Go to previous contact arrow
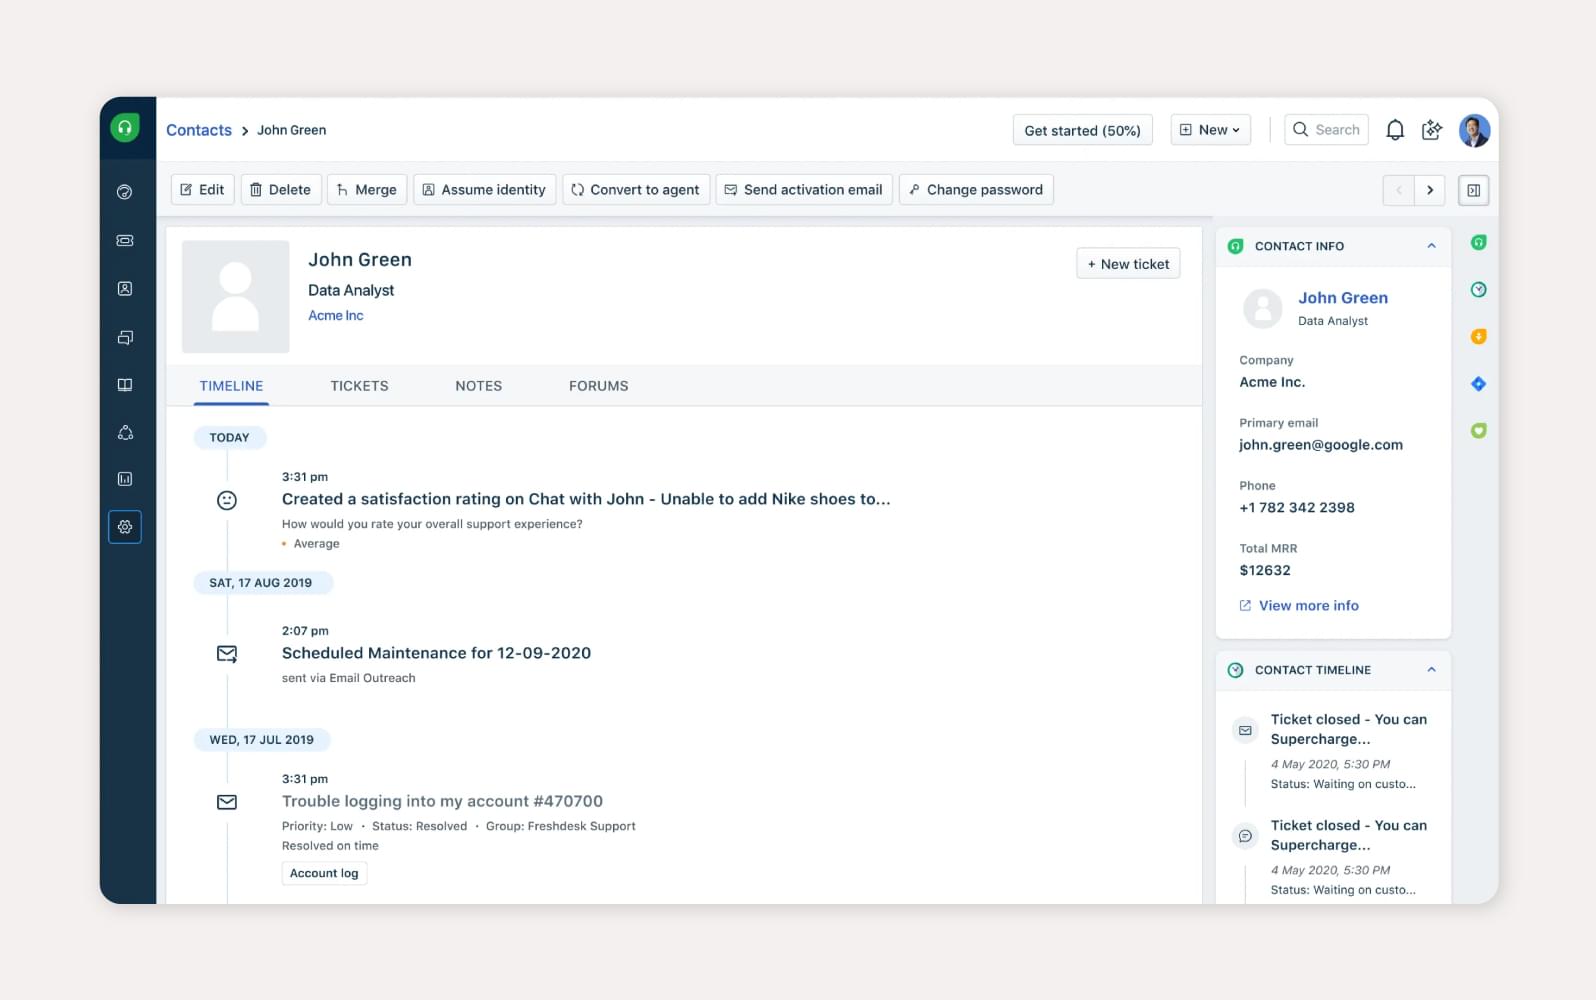The height and width of the screenshot is (1000, 1596). click(1399, 190)
